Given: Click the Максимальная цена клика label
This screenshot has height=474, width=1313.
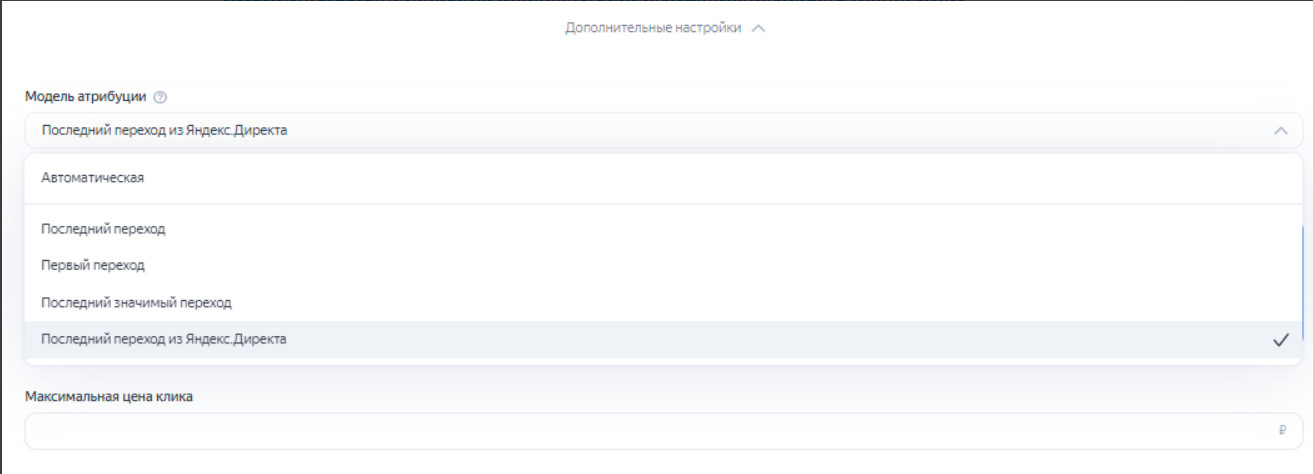Looking at the screenshot, I should [109, 397].
